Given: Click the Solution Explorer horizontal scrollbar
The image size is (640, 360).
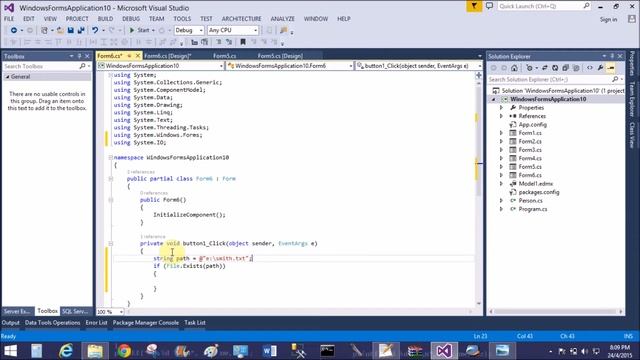Looking at the screenshot, I should point(556,312).
